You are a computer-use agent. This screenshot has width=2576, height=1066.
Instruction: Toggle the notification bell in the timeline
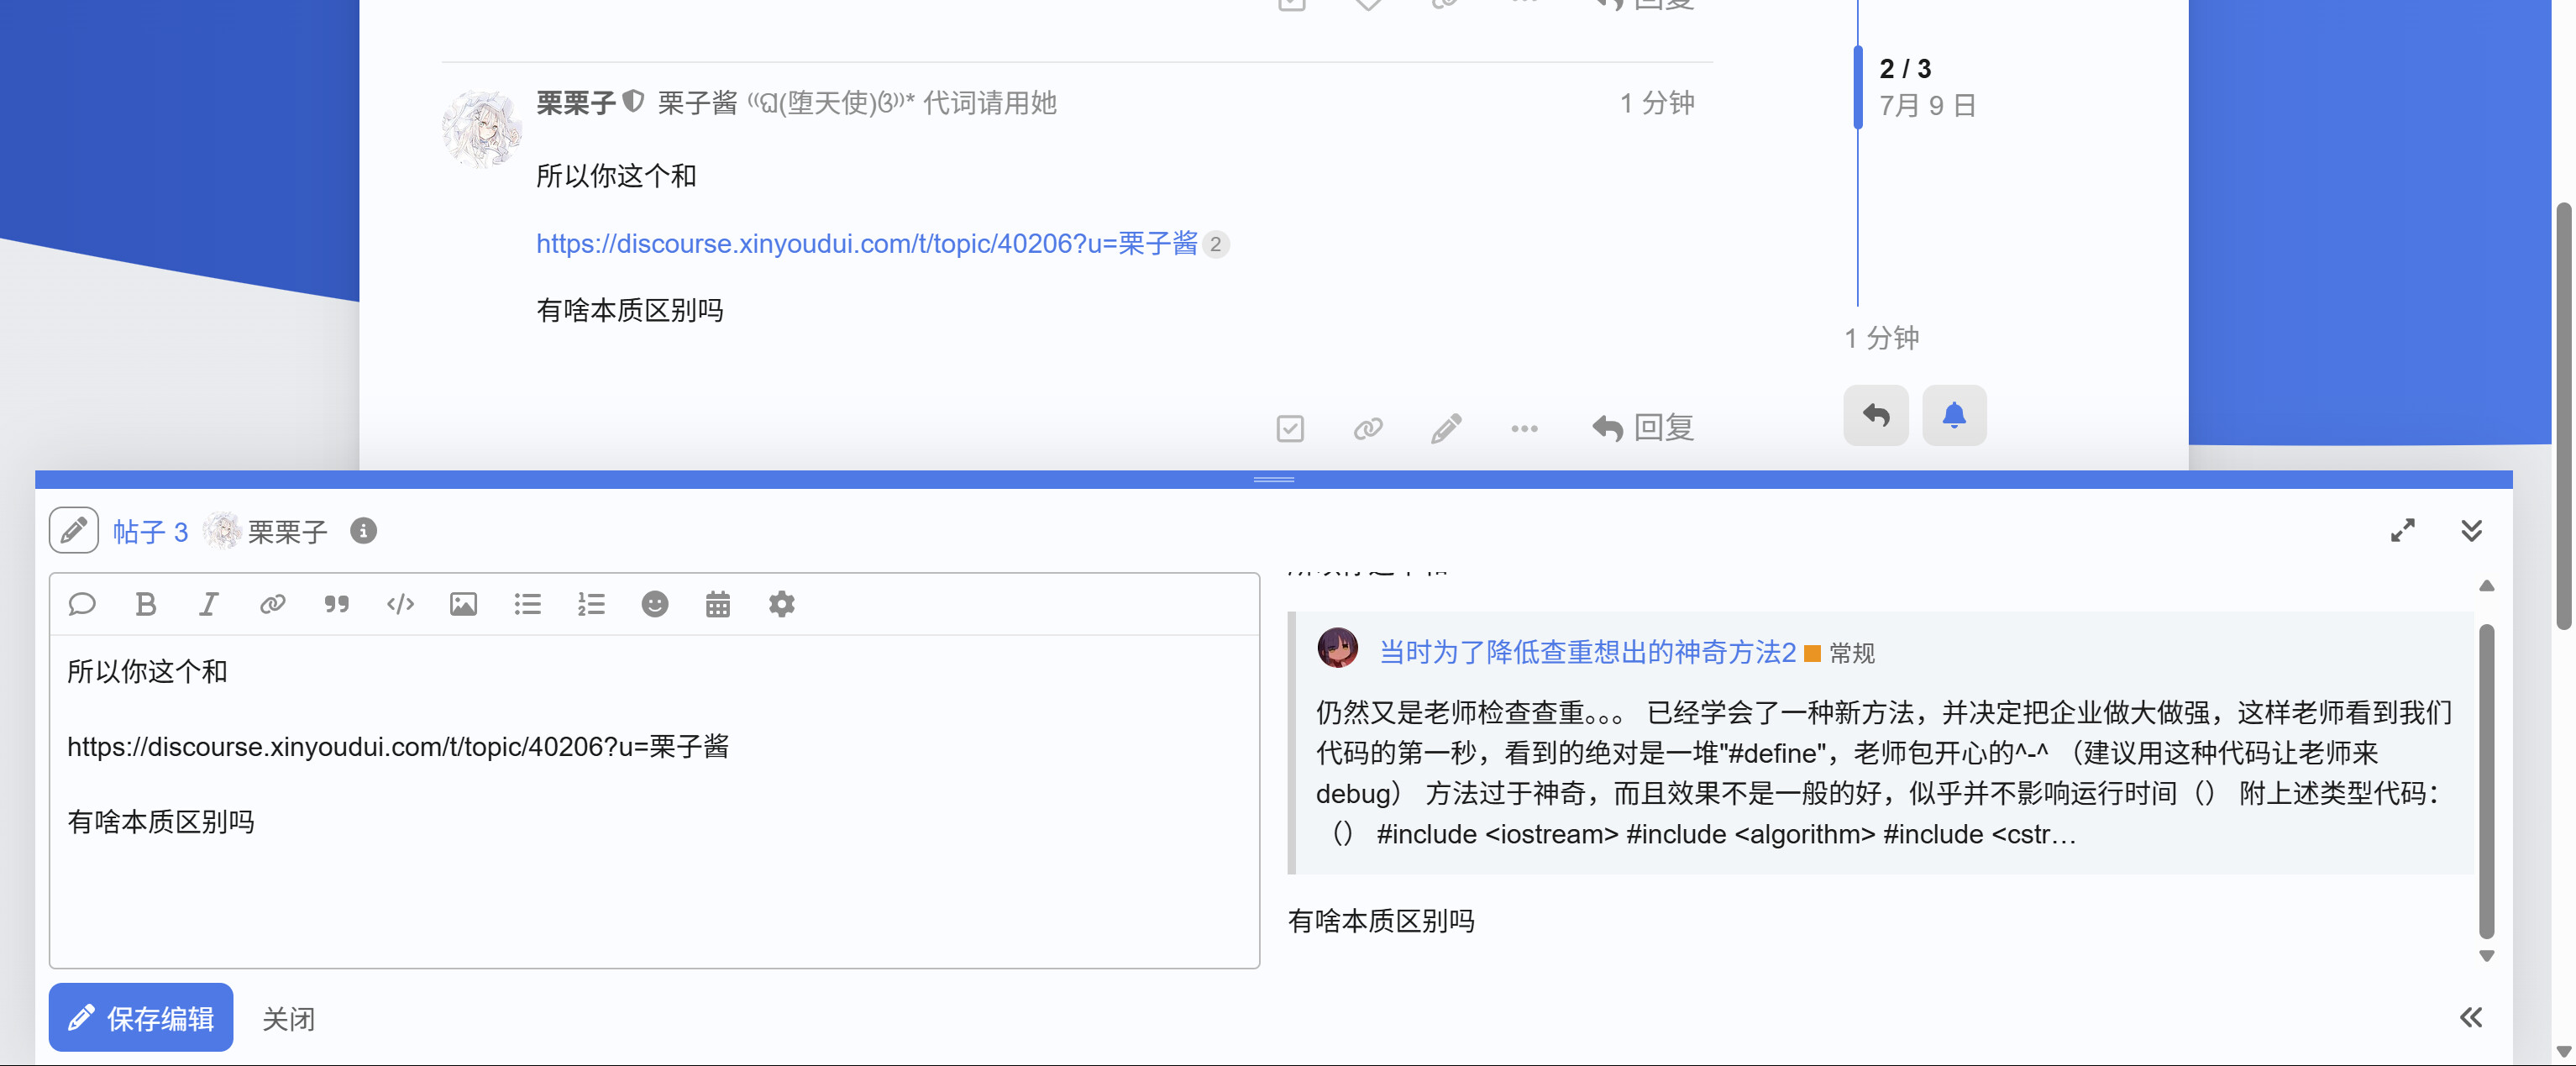[x=1953, y=415]
